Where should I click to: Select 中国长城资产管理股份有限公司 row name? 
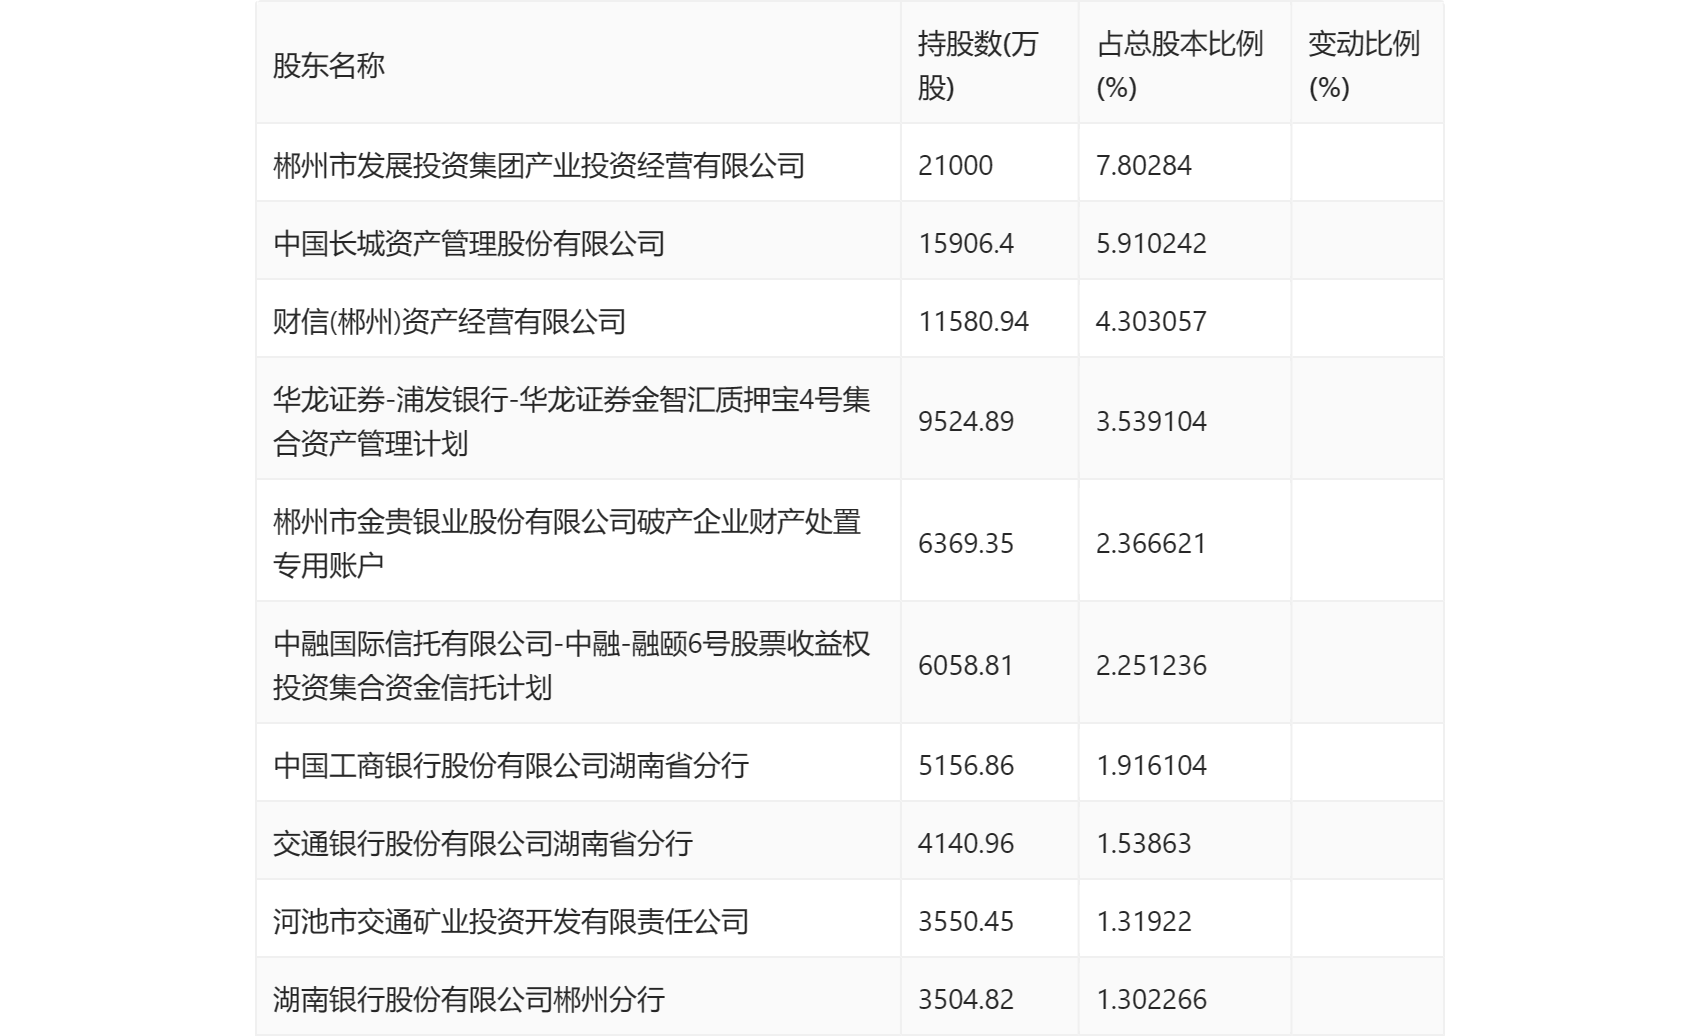pos(469,243)
